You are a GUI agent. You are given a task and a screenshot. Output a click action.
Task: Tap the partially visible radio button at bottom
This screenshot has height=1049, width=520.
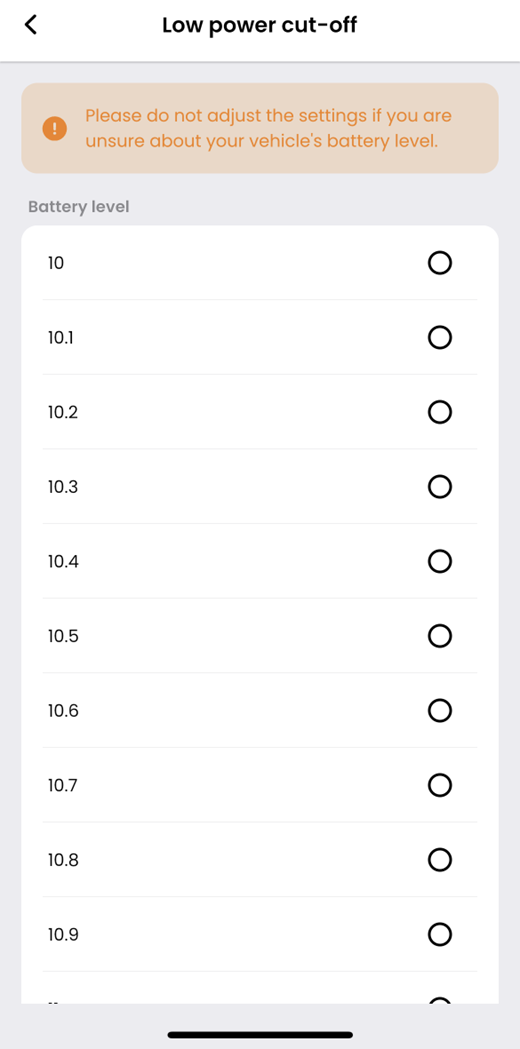440,1001
